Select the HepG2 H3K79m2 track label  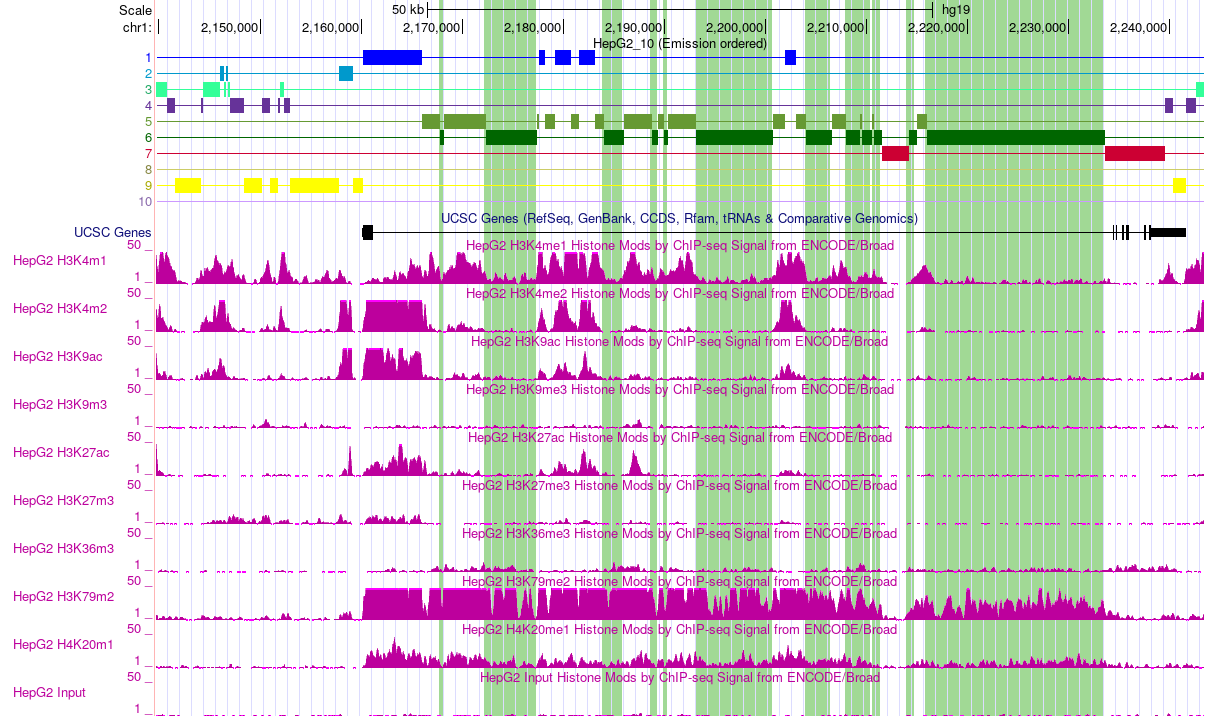(x=62, y=596)
